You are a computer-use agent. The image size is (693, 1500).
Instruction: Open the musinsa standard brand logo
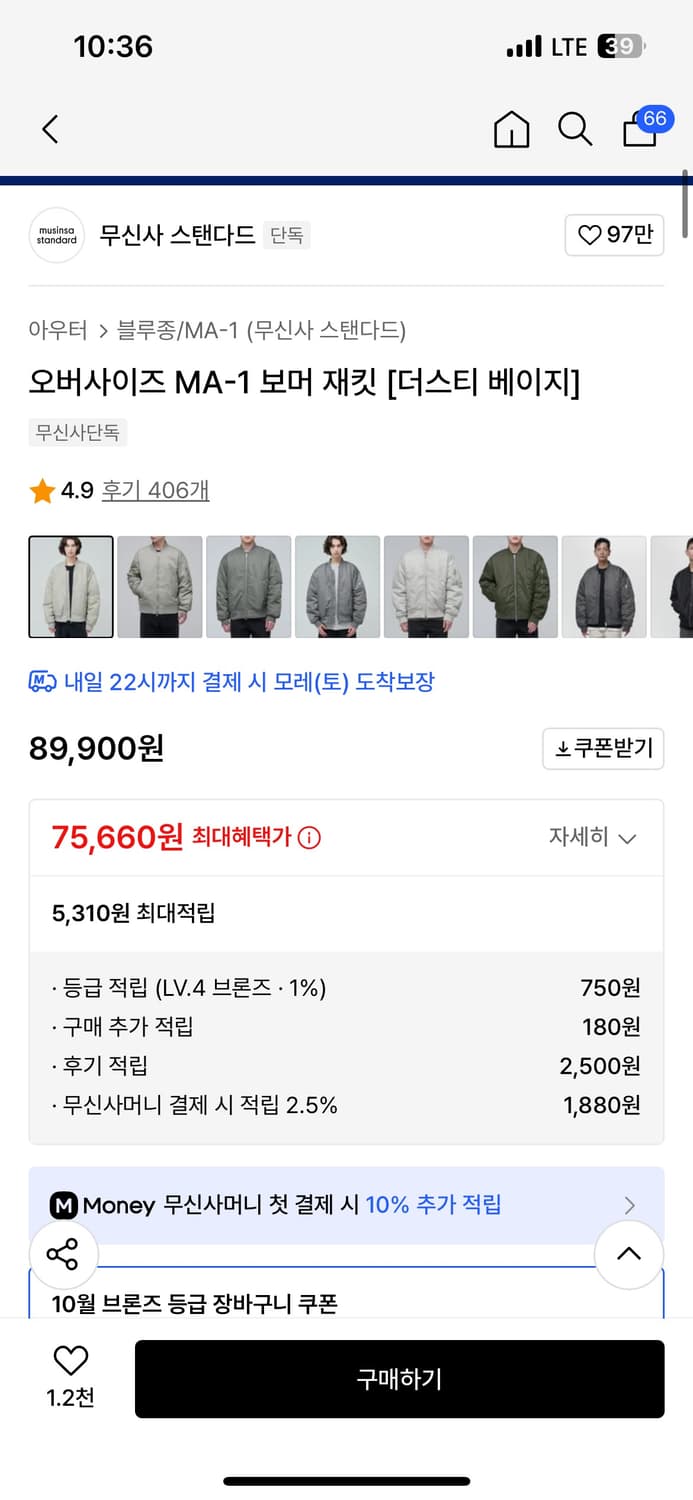[57, 235]
